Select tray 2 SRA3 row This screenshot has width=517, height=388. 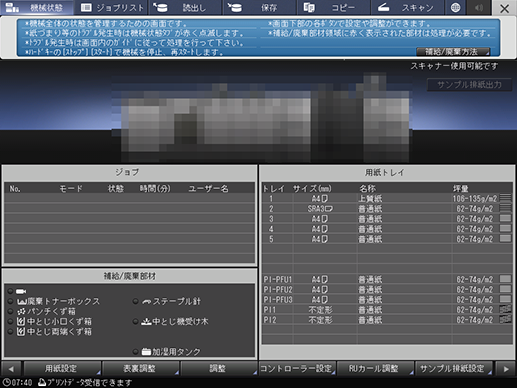tap(387, 209)
